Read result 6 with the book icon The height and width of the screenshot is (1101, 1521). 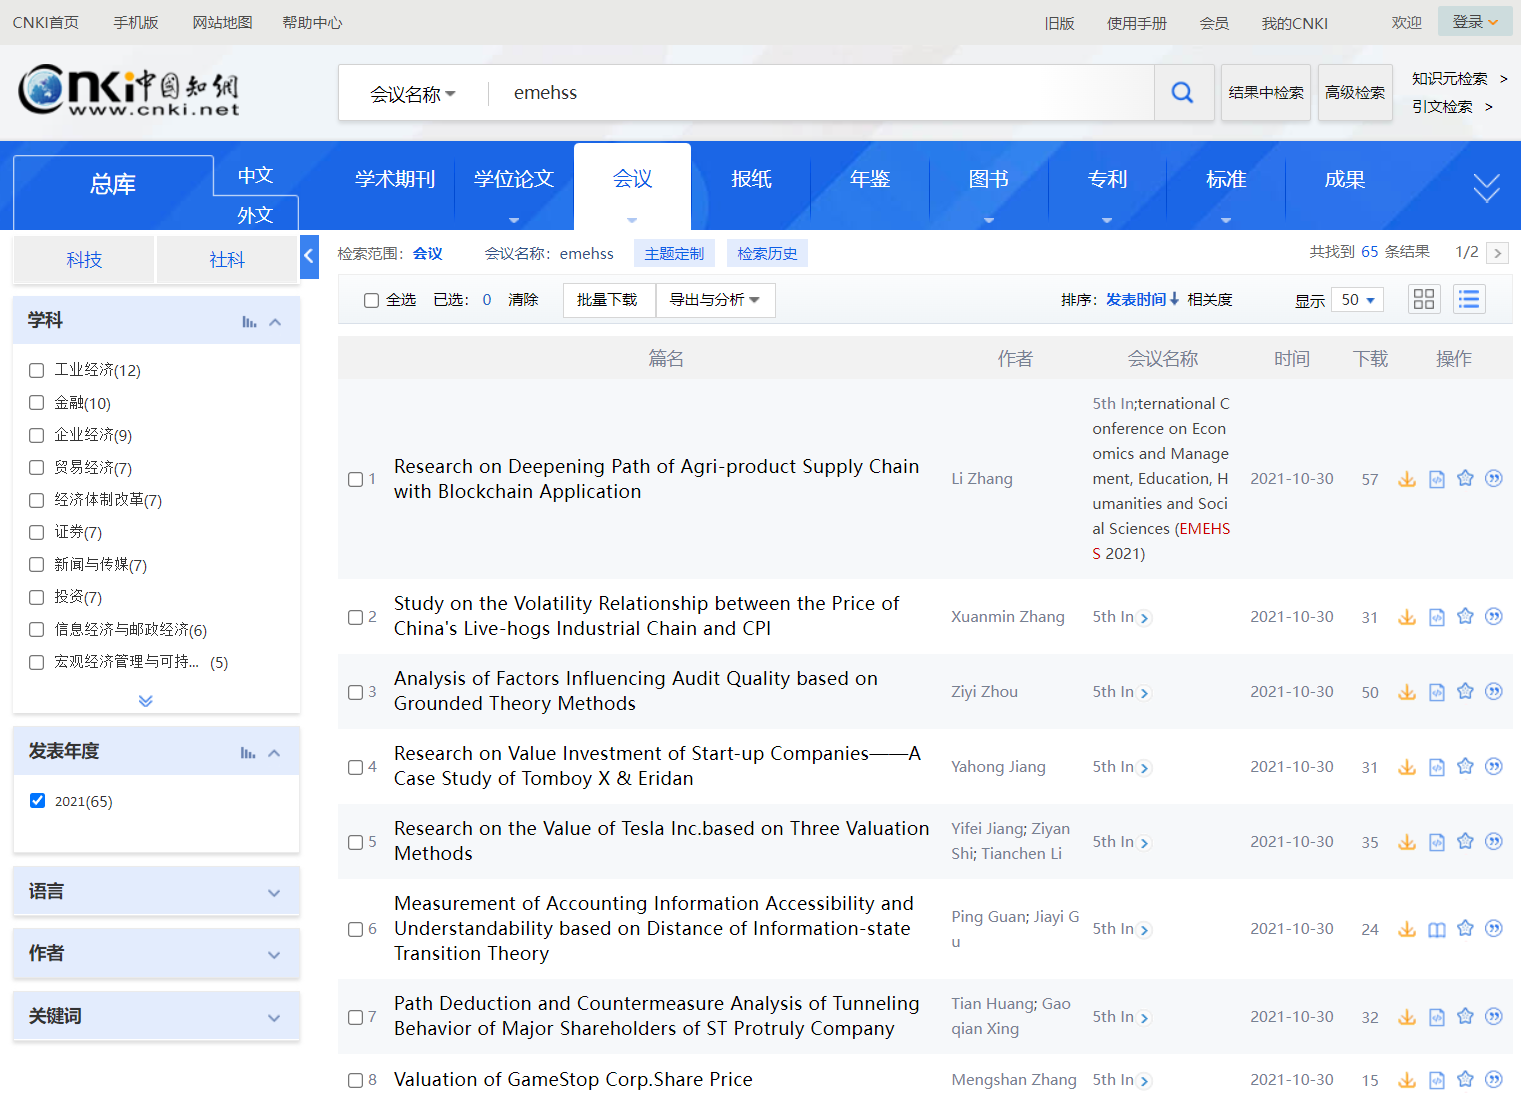(x=1436, y=930)
